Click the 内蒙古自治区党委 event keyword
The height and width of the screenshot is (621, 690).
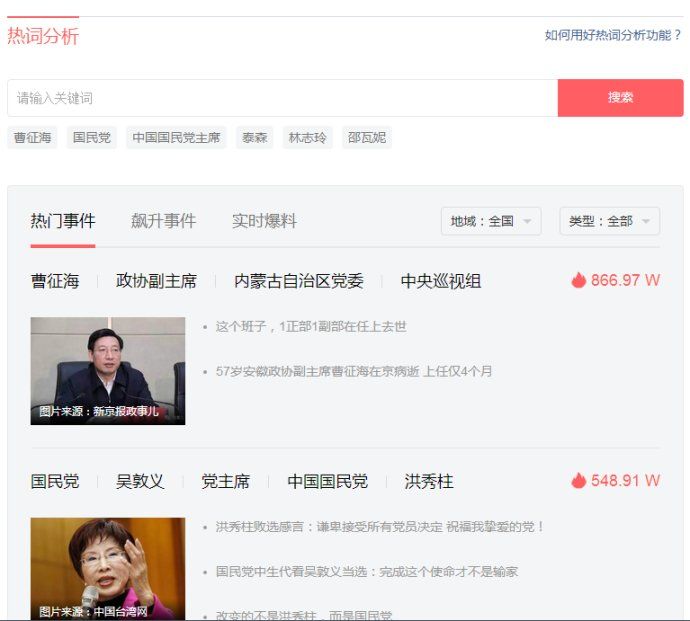tap(299, 281)
